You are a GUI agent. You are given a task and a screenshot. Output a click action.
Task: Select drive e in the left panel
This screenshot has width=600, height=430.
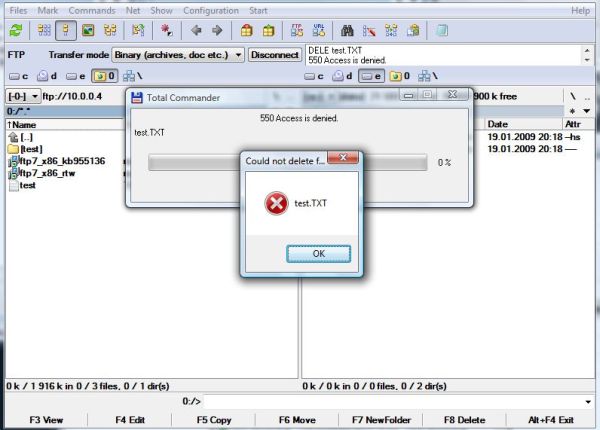pyautogui.click(x=75, y=76)
